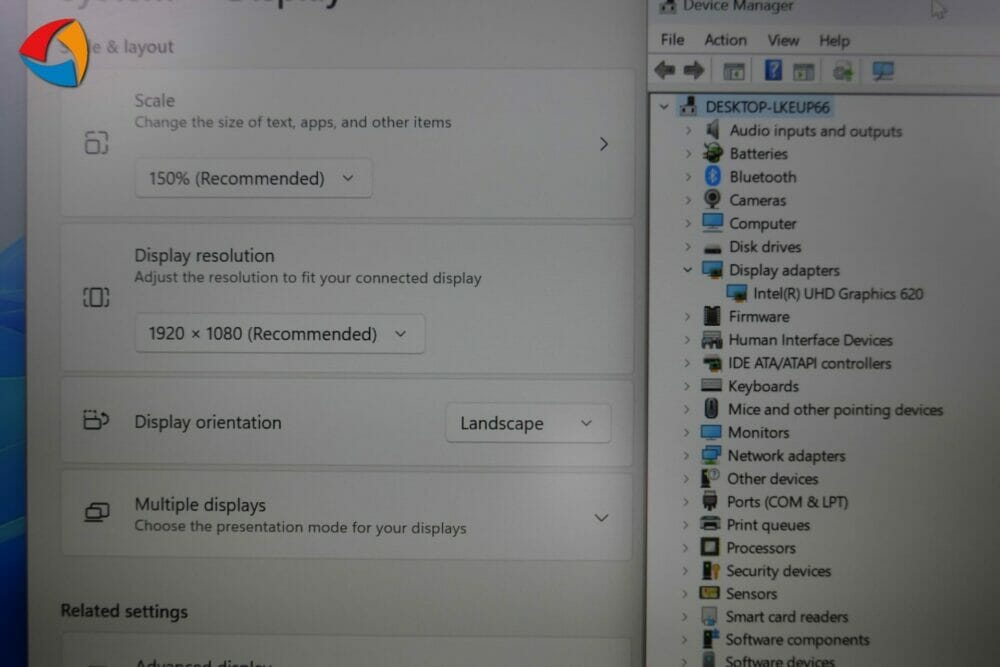
Task: Click the Bluetooth icon in the device tree
Action: coord(712,176)
